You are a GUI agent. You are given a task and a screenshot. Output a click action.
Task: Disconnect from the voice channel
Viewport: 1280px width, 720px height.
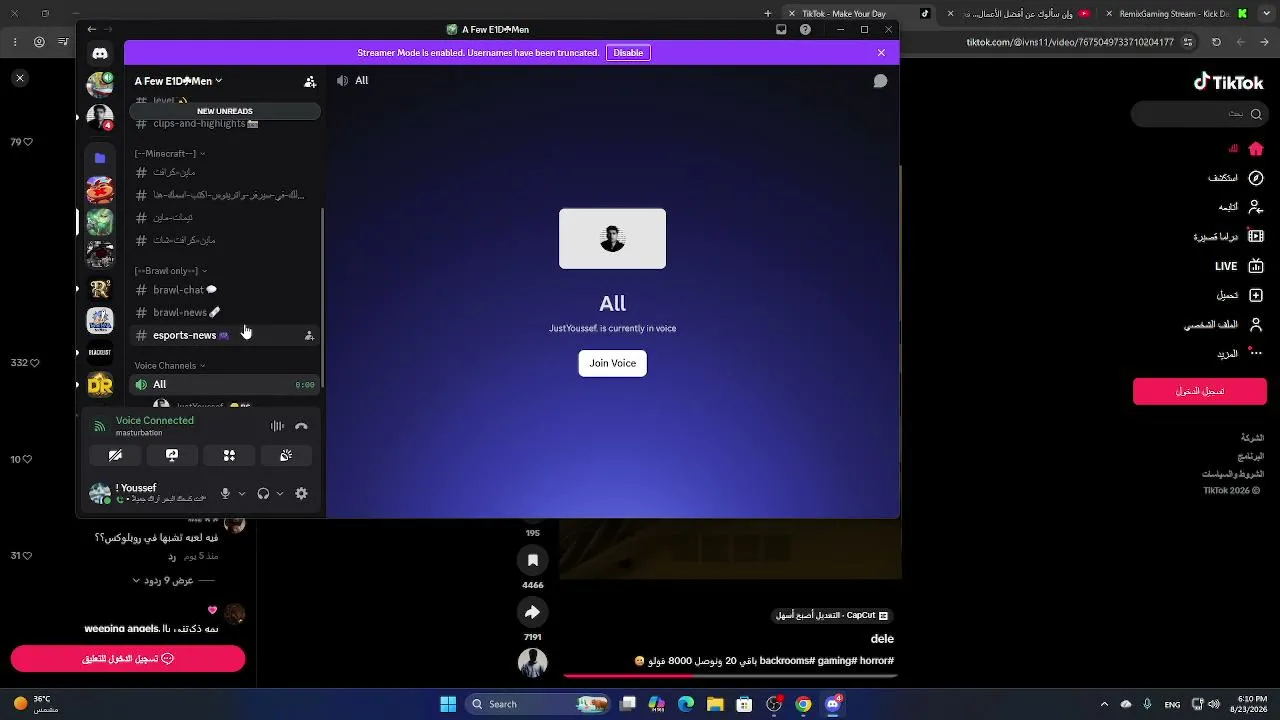tap(301, 427)
